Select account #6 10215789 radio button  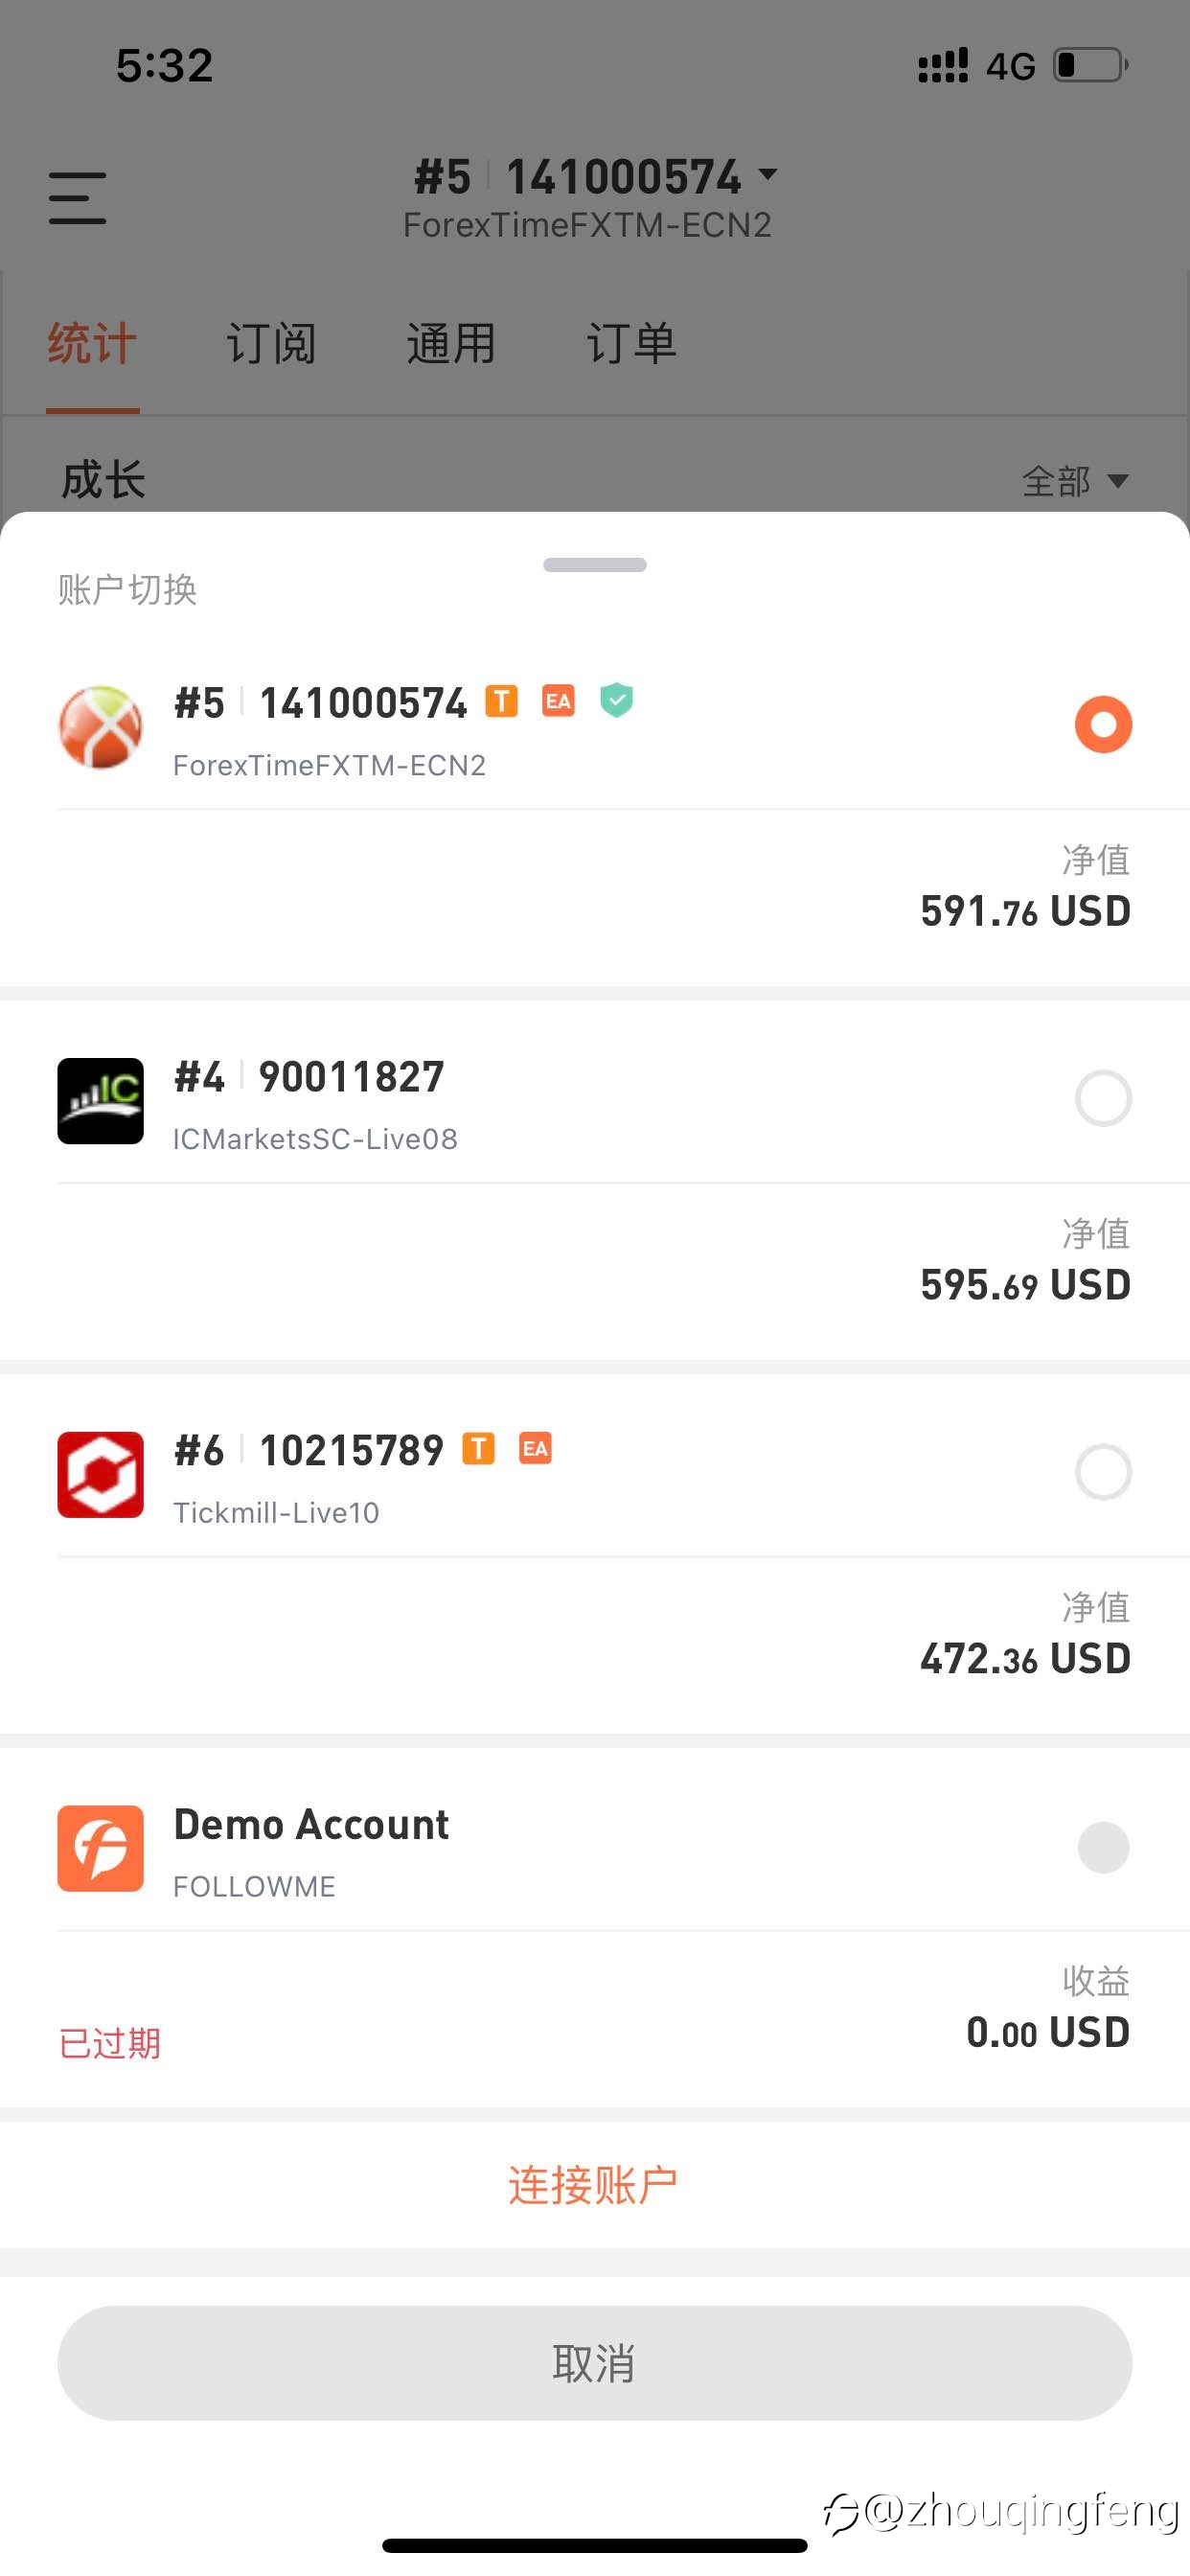tap(1103, 1472)
